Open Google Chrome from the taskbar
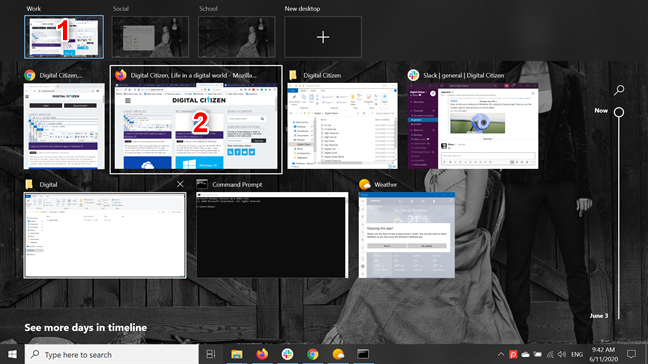648x364 pixels. coord(313,354)
